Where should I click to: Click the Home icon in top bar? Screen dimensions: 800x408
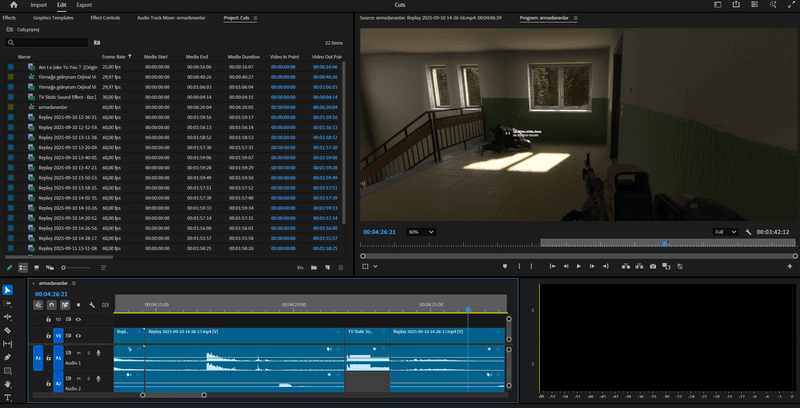13,5
